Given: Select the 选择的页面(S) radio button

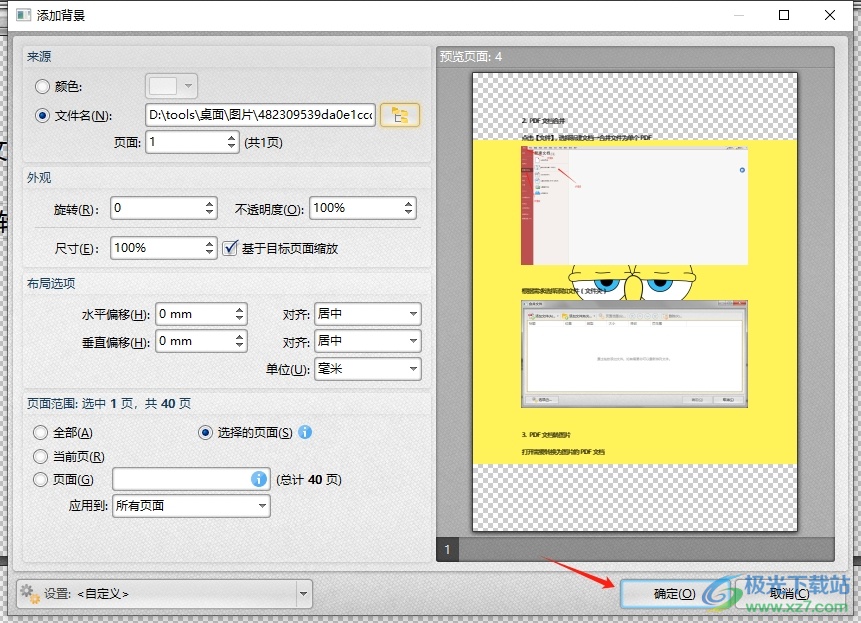Looking at the screenshot, I should tap(205, 433).
